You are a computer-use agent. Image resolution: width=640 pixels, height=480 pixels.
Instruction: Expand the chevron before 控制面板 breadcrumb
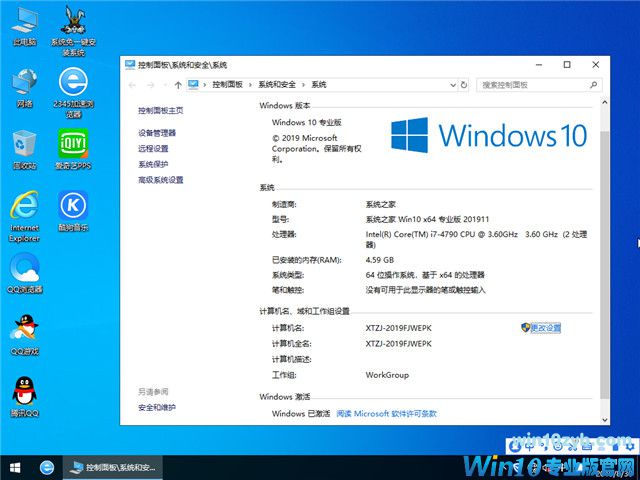click(205, 85)
